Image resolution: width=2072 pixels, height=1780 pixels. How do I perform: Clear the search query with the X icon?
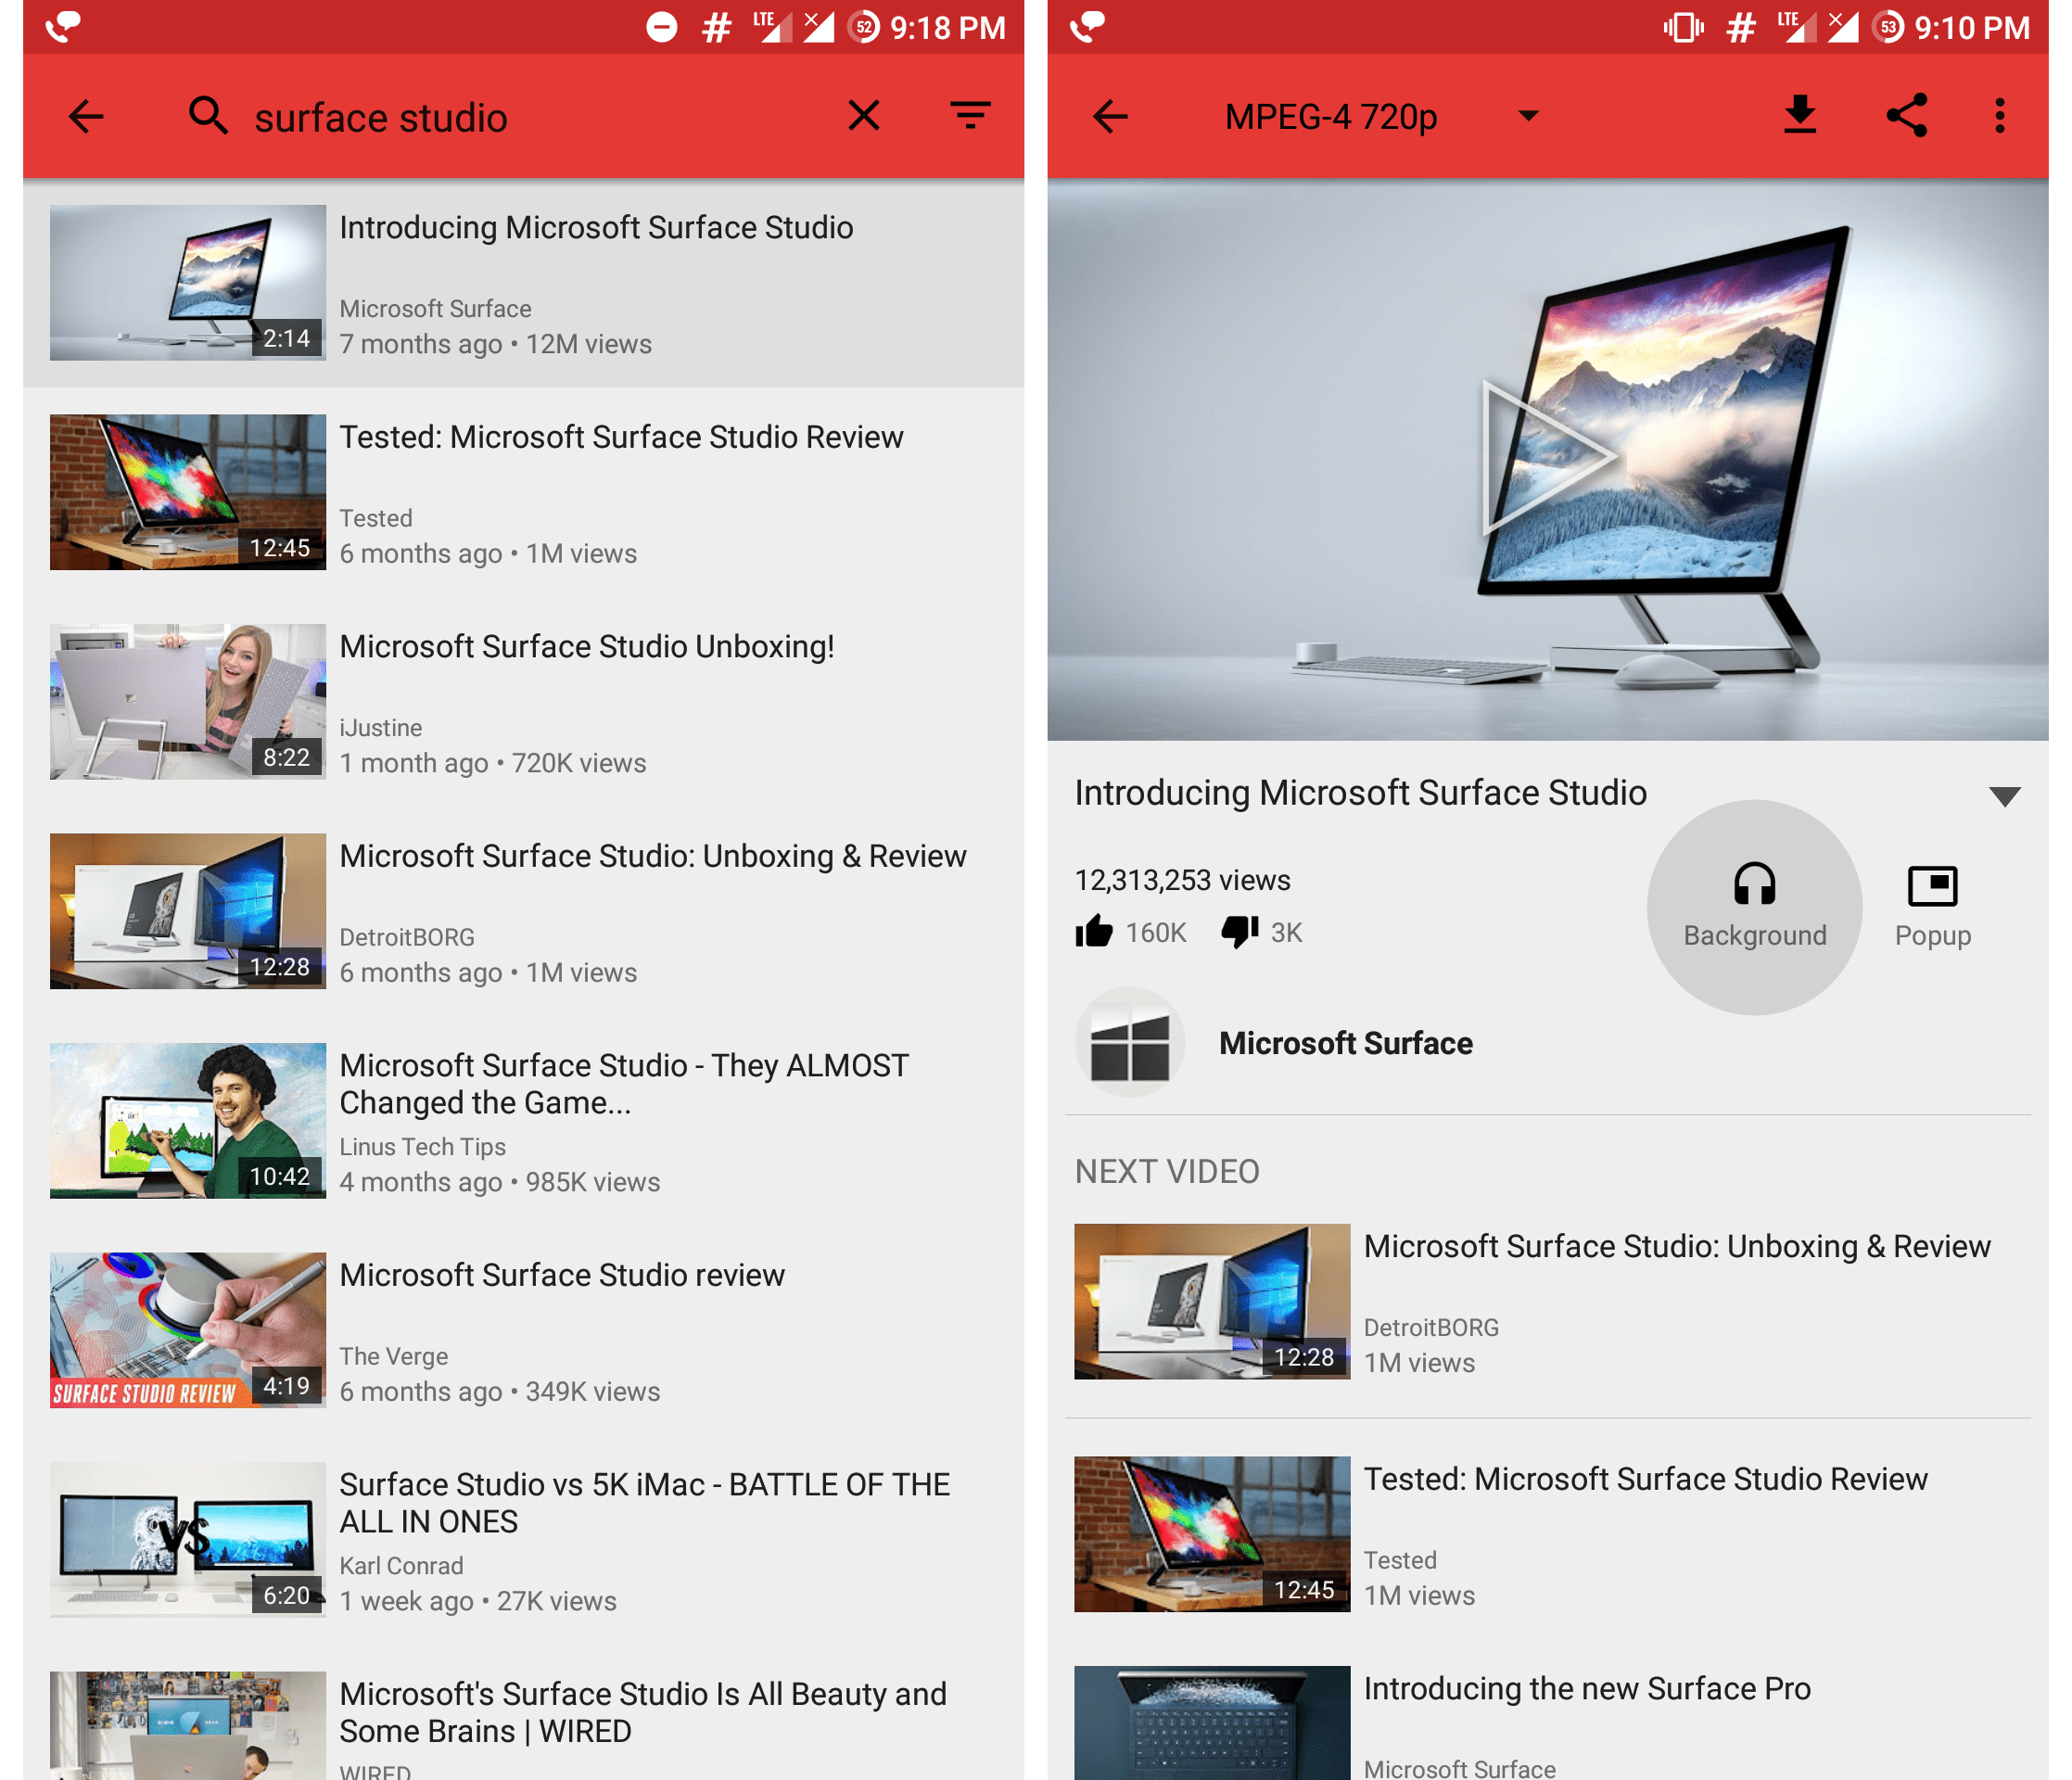tap(864, 116)
